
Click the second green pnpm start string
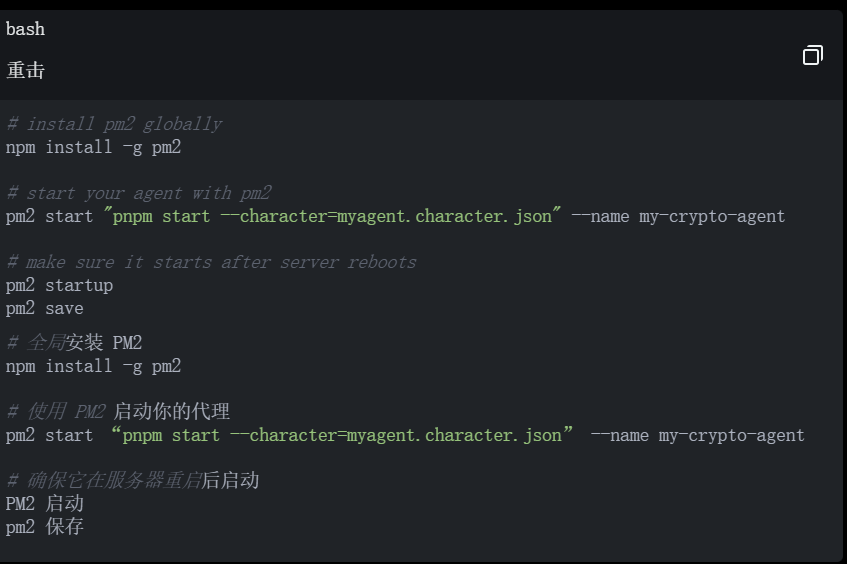342,435
